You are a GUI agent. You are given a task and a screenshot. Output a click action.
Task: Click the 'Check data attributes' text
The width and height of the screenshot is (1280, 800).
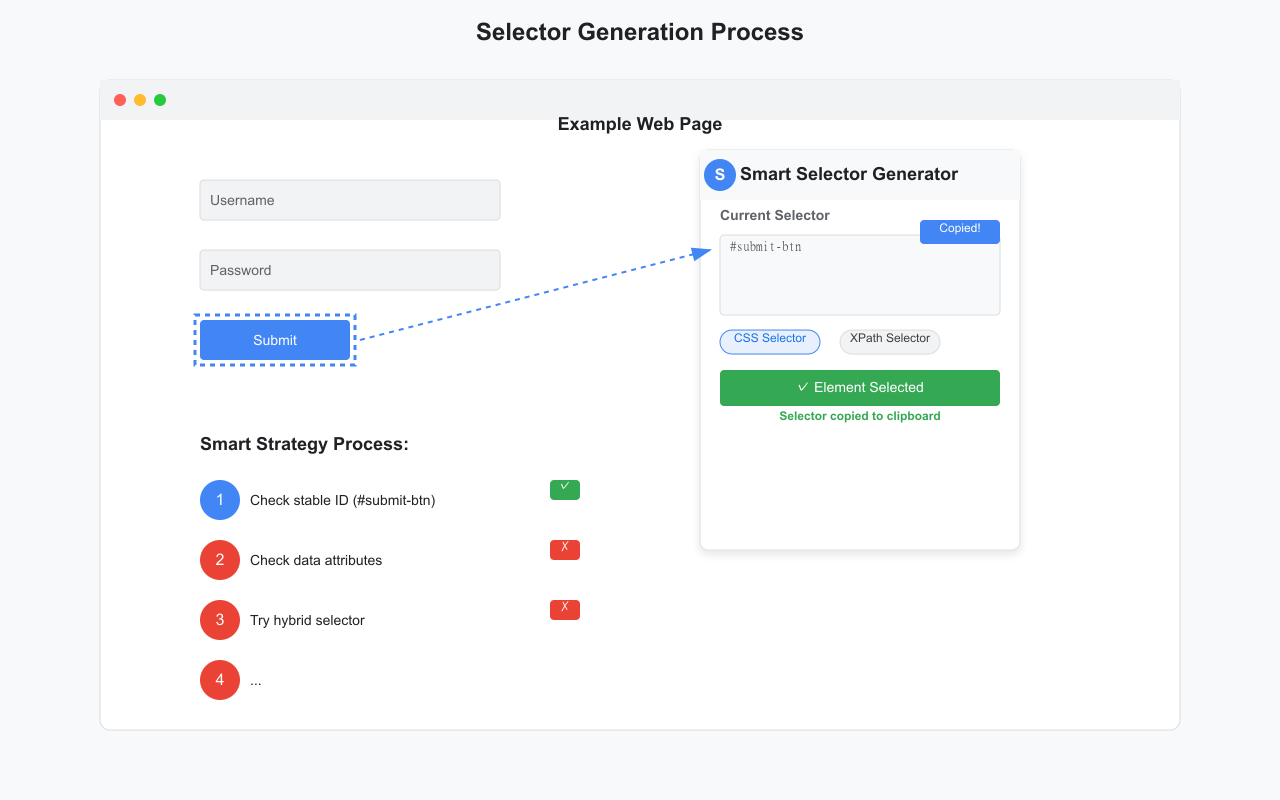coord(316,560)
